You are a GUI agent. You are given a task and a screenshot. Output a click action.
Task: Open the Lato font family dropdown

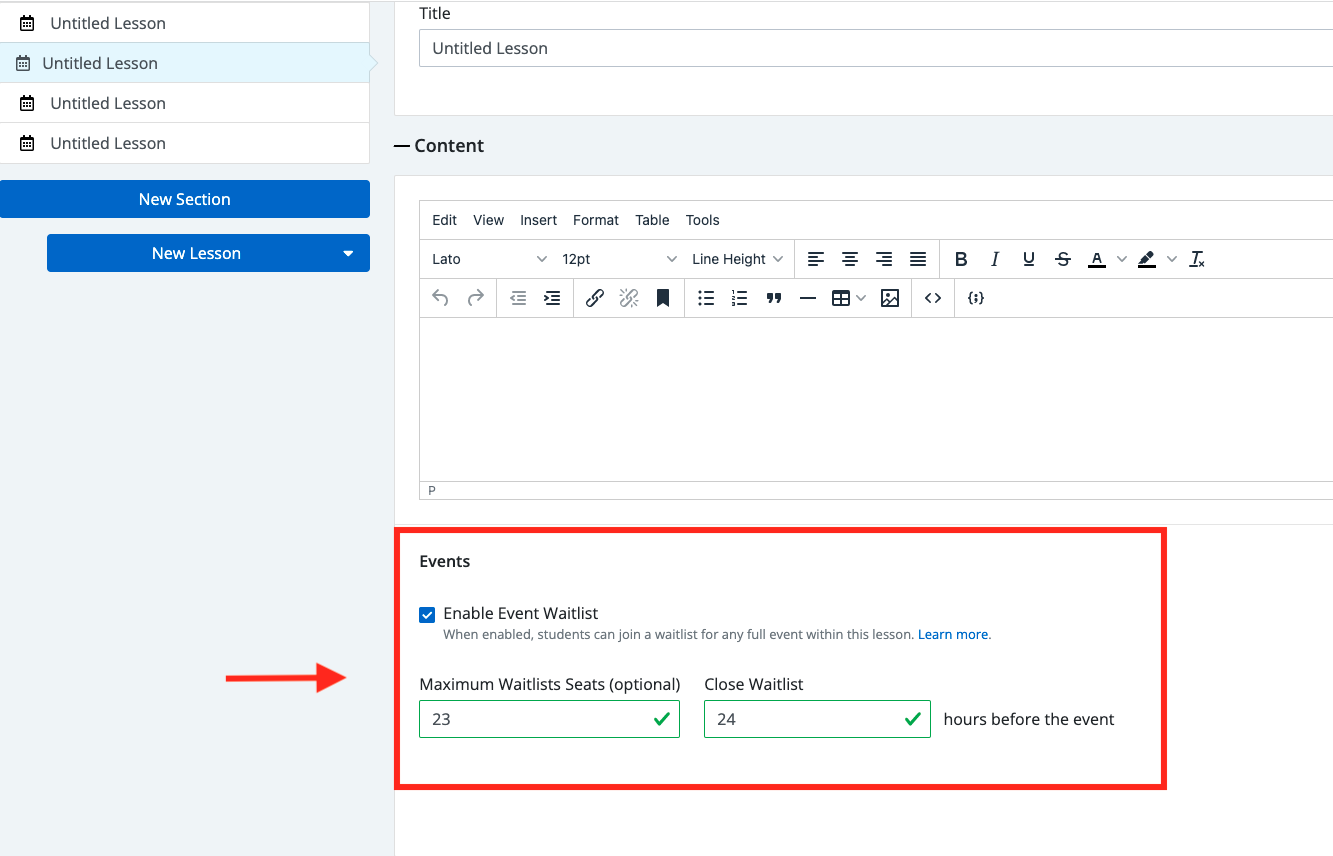490,259
